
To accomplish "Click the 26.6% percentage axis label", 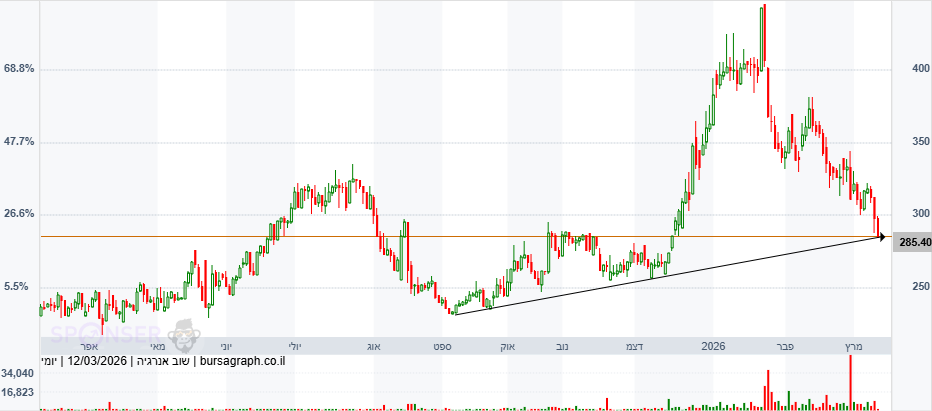I will click(19, 214).
